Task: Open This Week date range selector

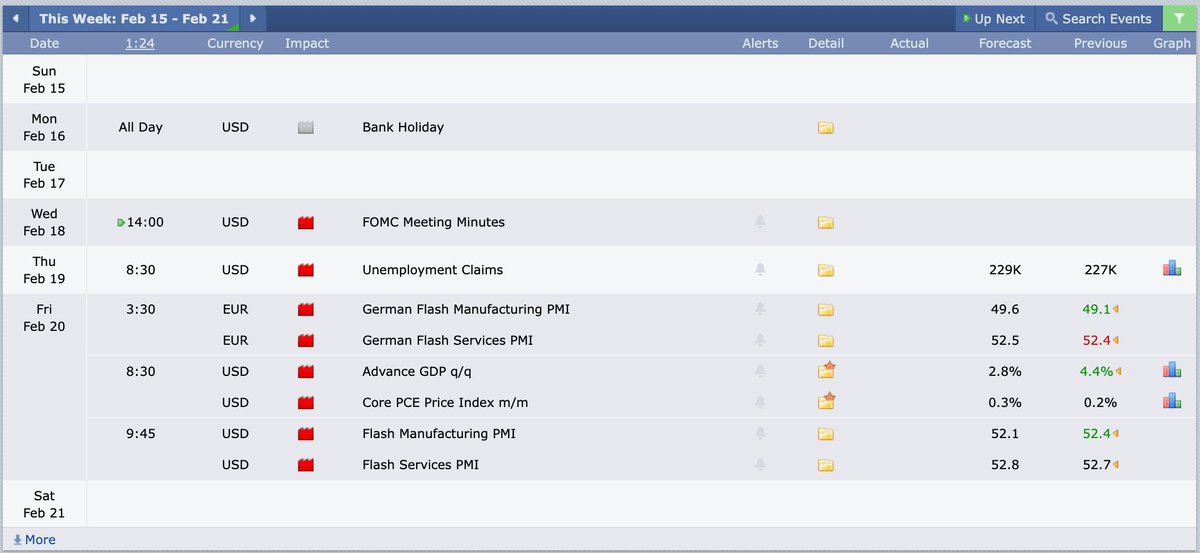Action: point(134,18)
